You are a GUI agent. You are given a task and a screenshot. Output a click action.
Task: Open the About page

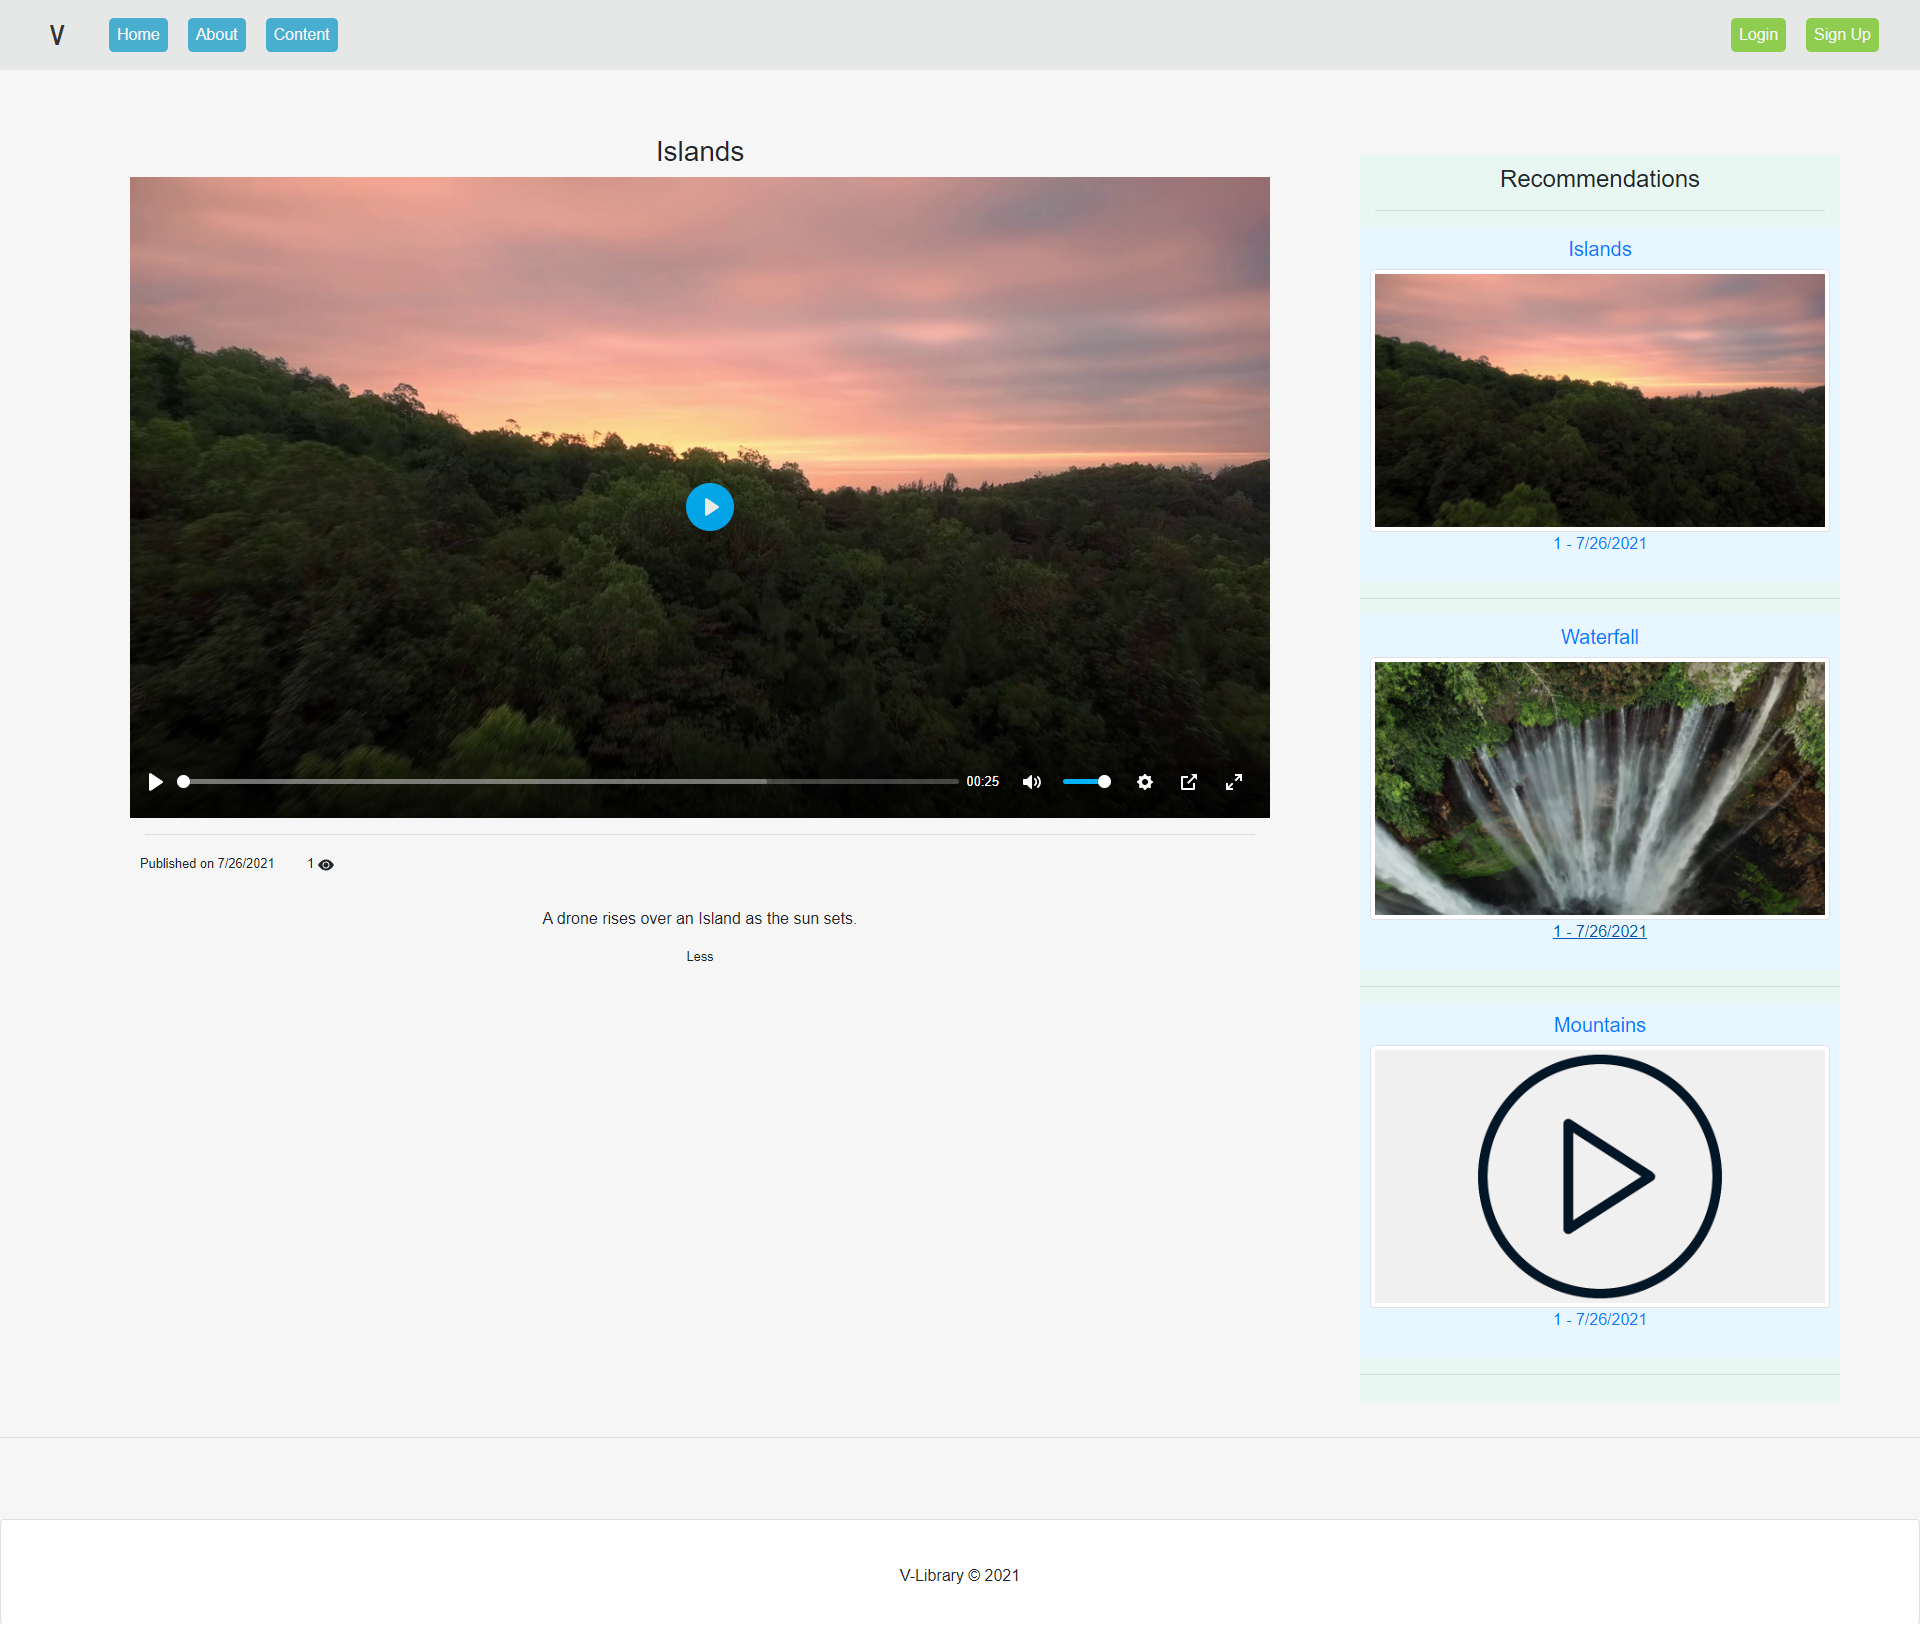tap(216, 35)
